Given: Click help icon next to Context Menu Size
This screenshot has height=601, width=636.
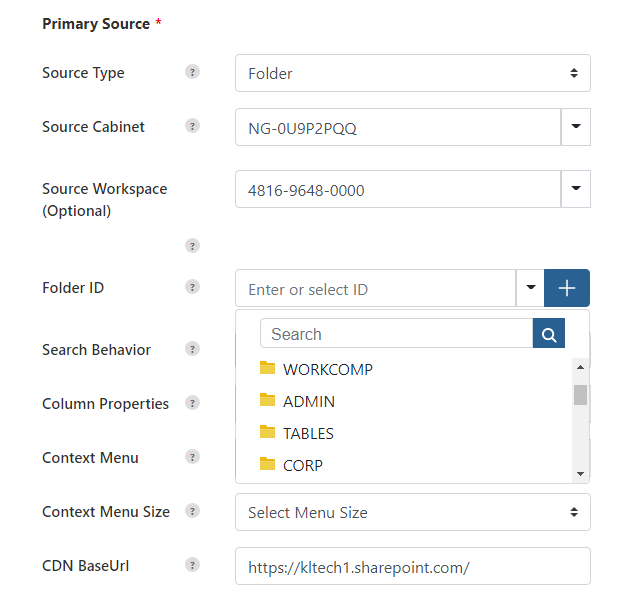Looking at the screenshot, I should pos(192,511).
